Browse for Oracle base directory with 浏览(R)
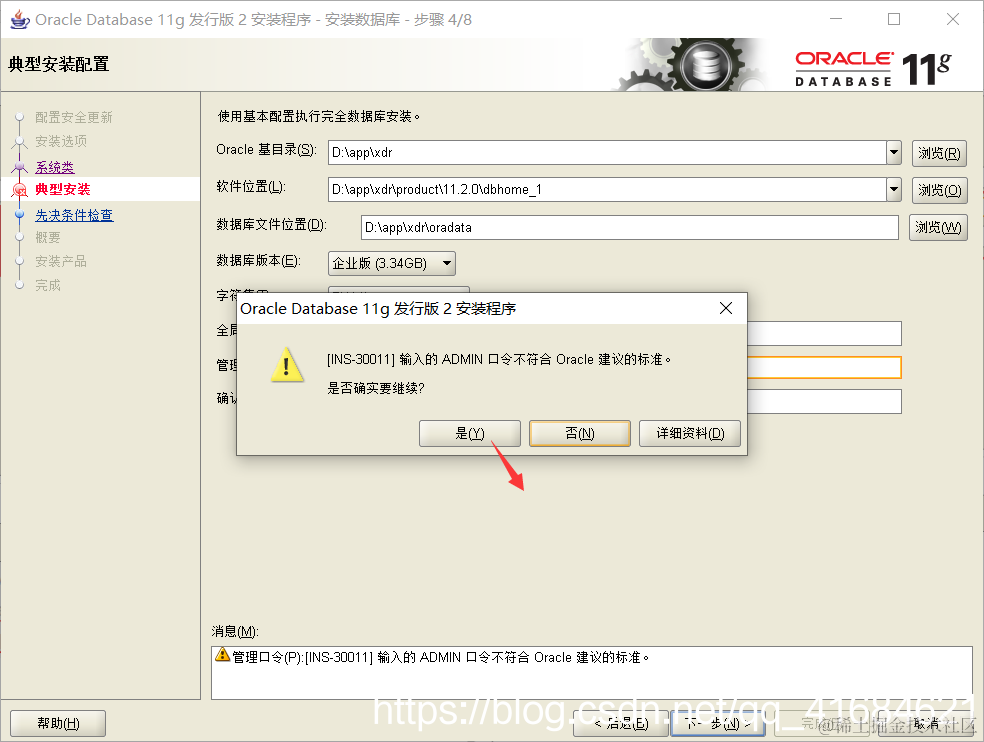This screenshot has width=984, height=742. coord(939,153)
